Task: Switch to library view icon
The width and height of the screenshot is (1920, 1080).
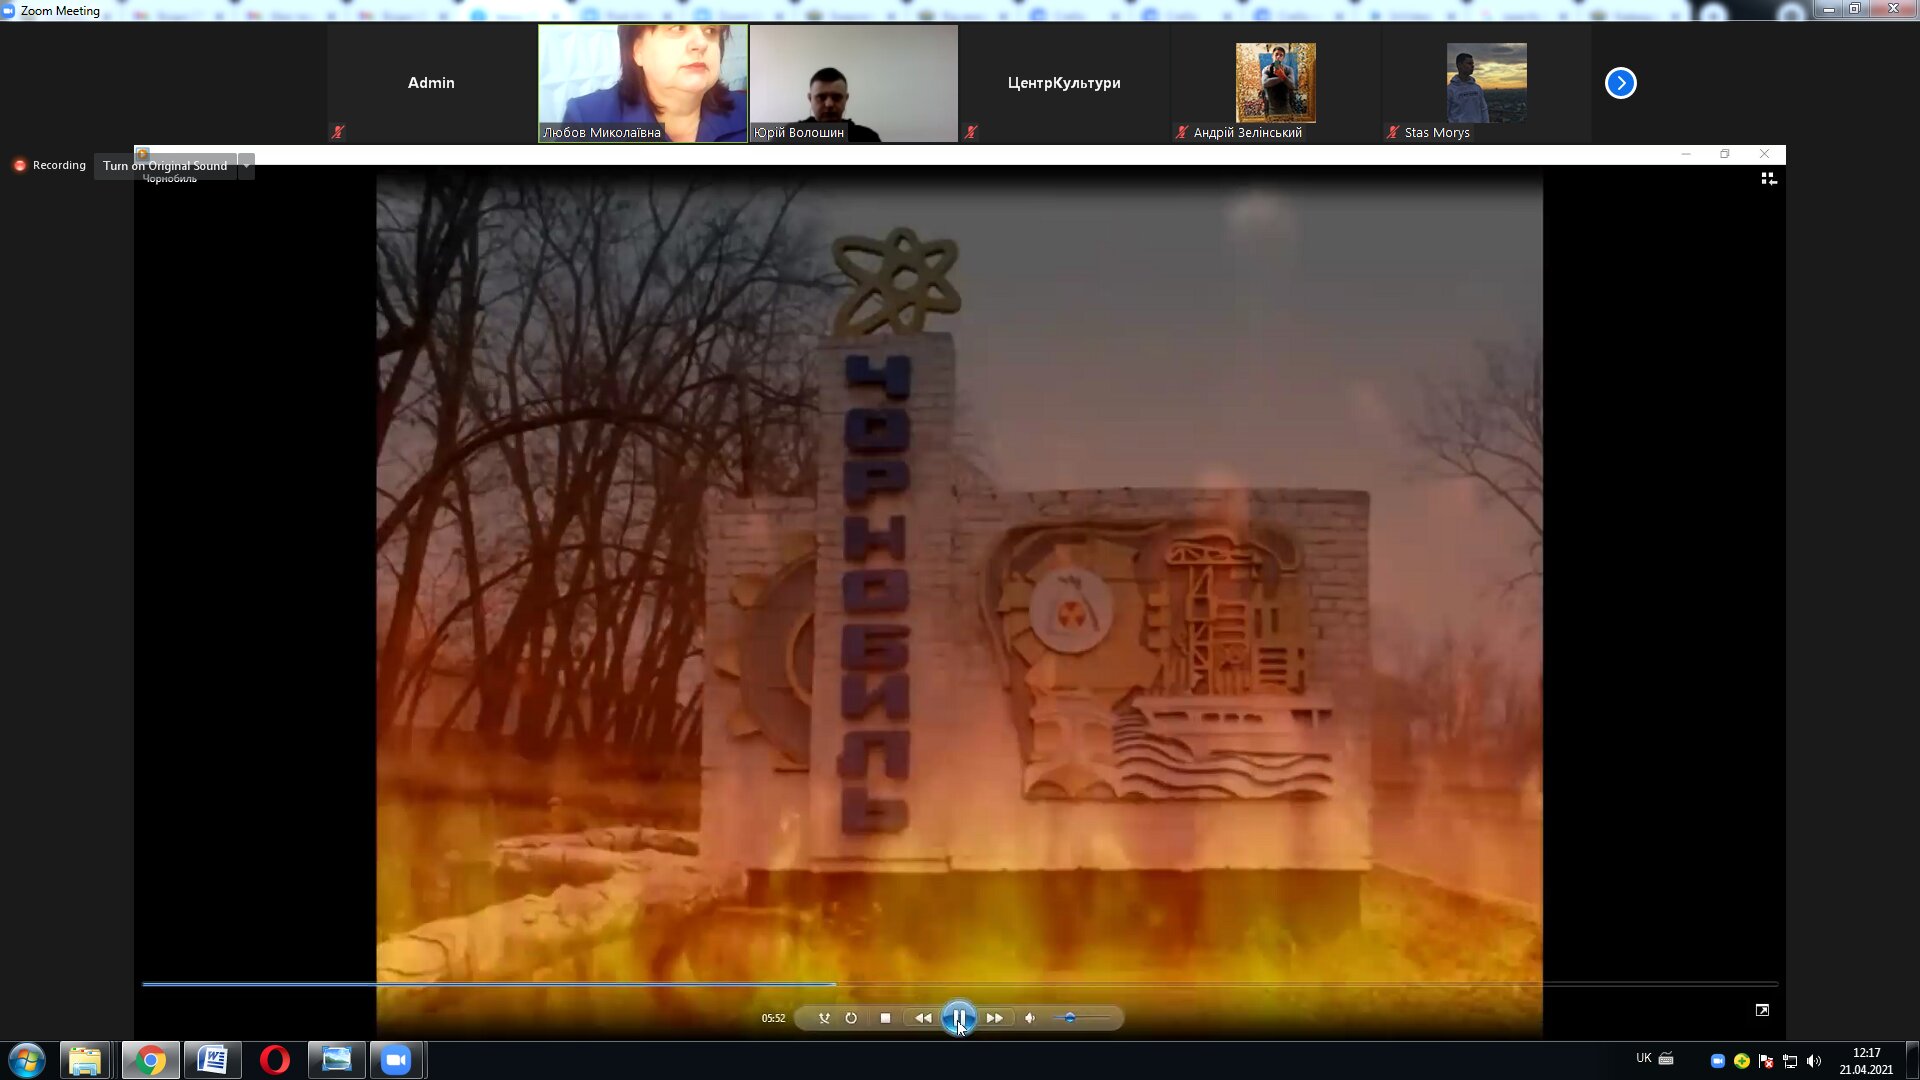Action: pos(1768,178)
